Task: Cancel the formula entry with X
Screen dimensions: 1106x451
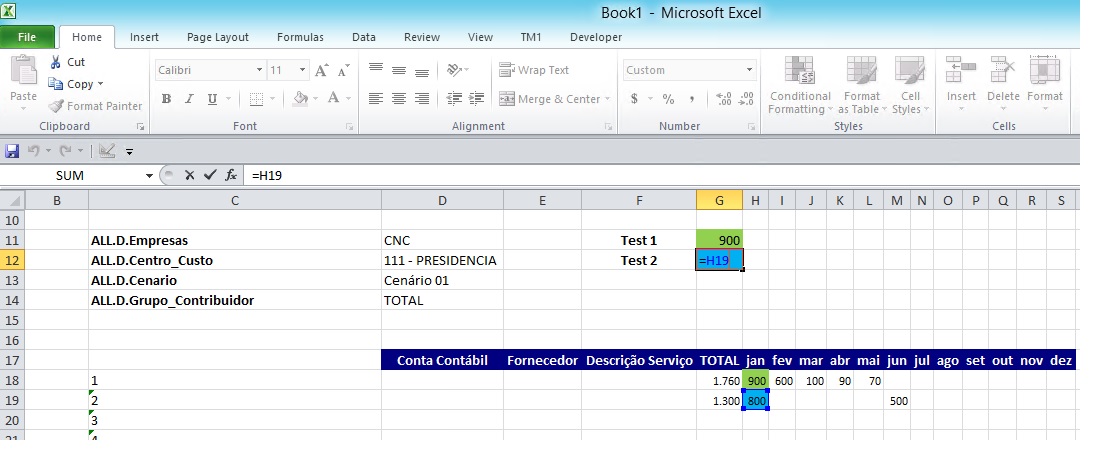Action: 189,175
